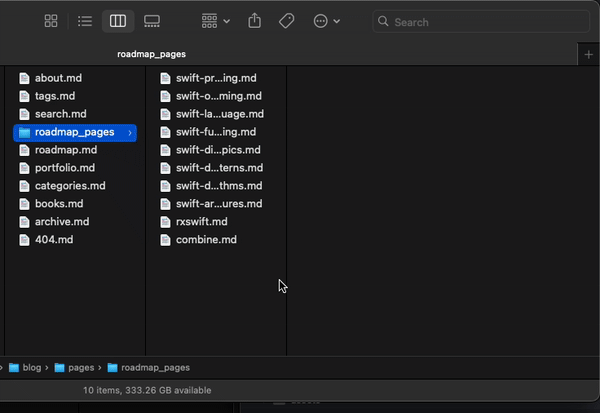
Task: Click pages folder in path bar
Action: coord(81,368)
